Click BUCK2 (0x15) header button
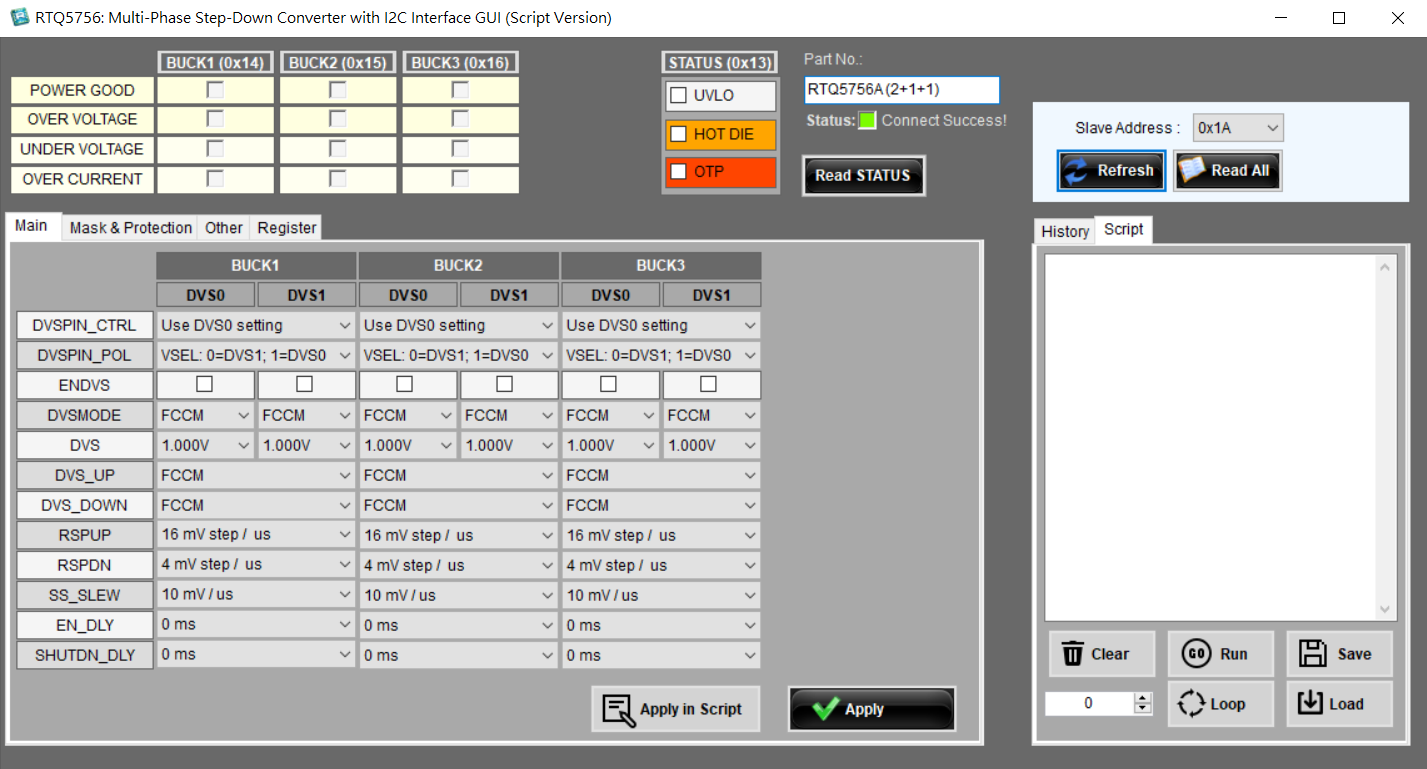 click(x=338, y=63)
